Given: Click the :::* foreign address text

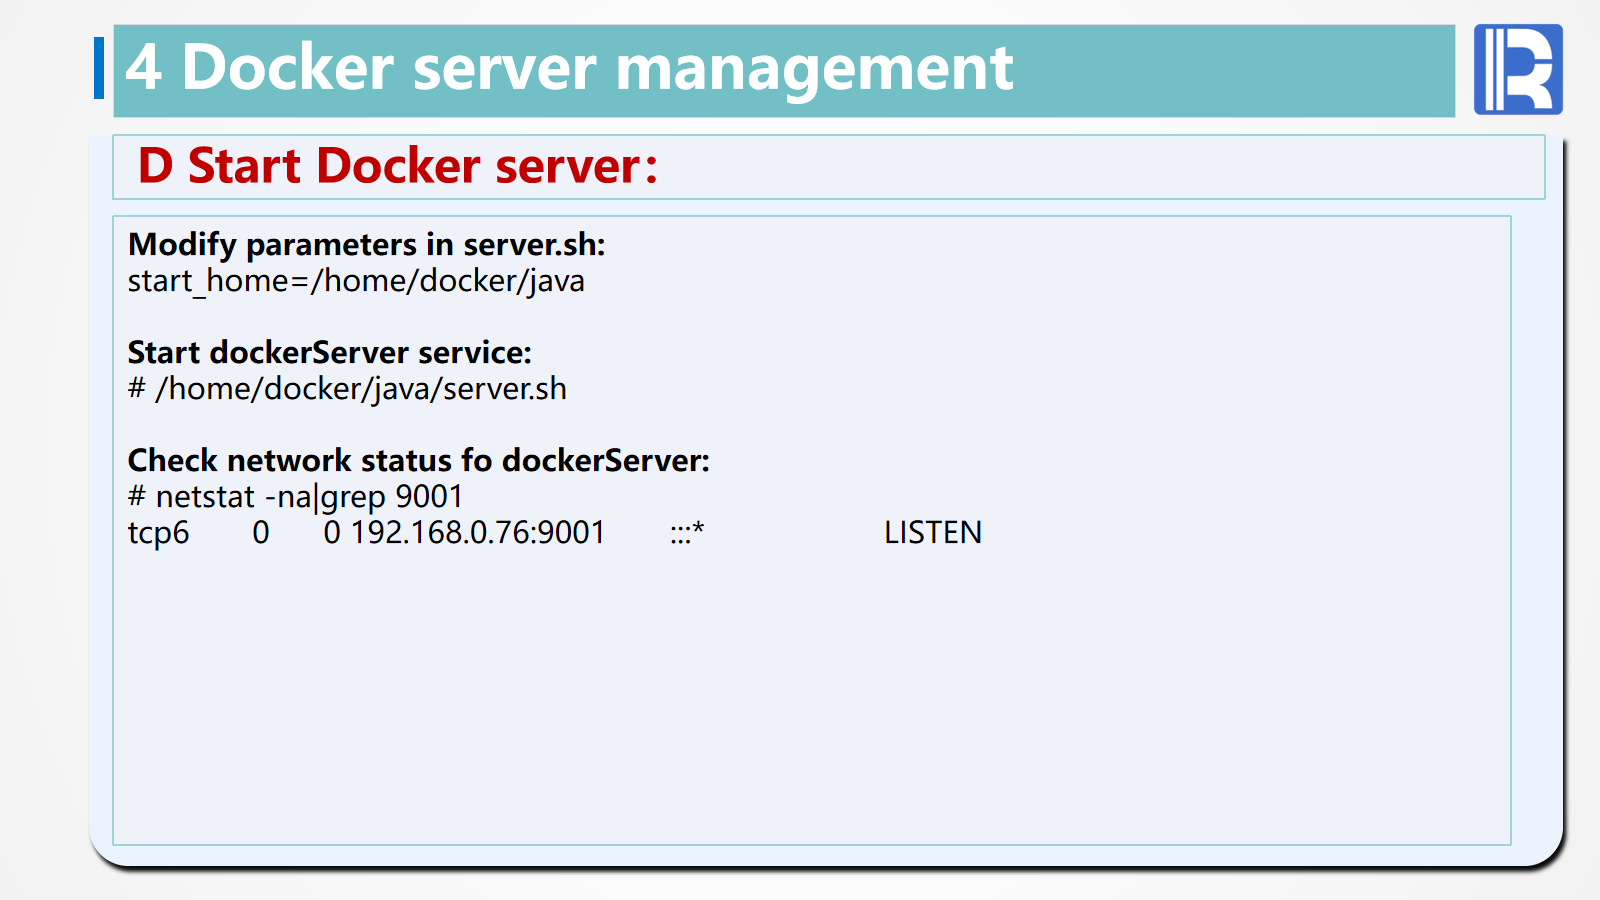Looking at the screenshot, I should 687,533.
